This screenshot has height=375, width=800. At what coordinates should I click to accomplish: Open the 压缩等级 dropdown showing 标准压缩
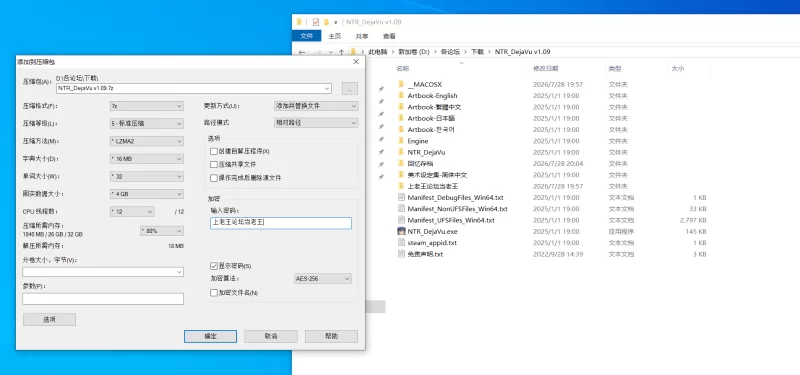tap(146, 123)
